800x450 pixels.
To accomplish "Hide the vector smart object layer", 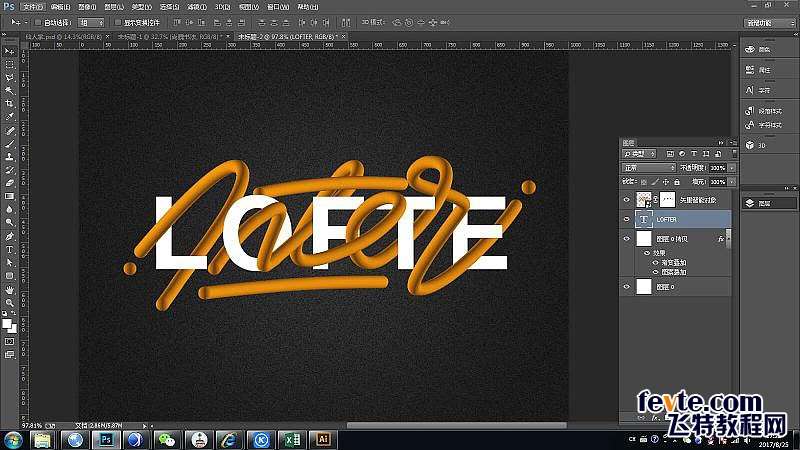I will click(627, 200).
